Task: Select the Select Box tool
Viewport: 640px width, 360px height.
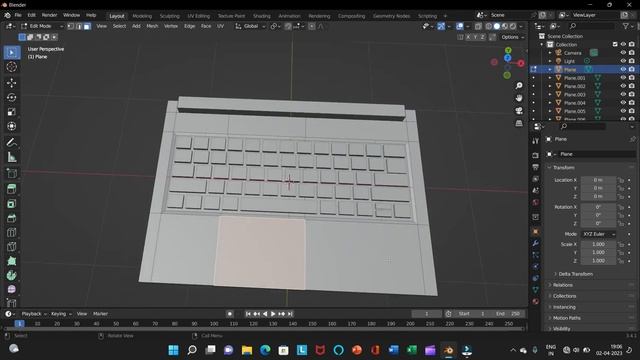Action: tap(11, 53)
